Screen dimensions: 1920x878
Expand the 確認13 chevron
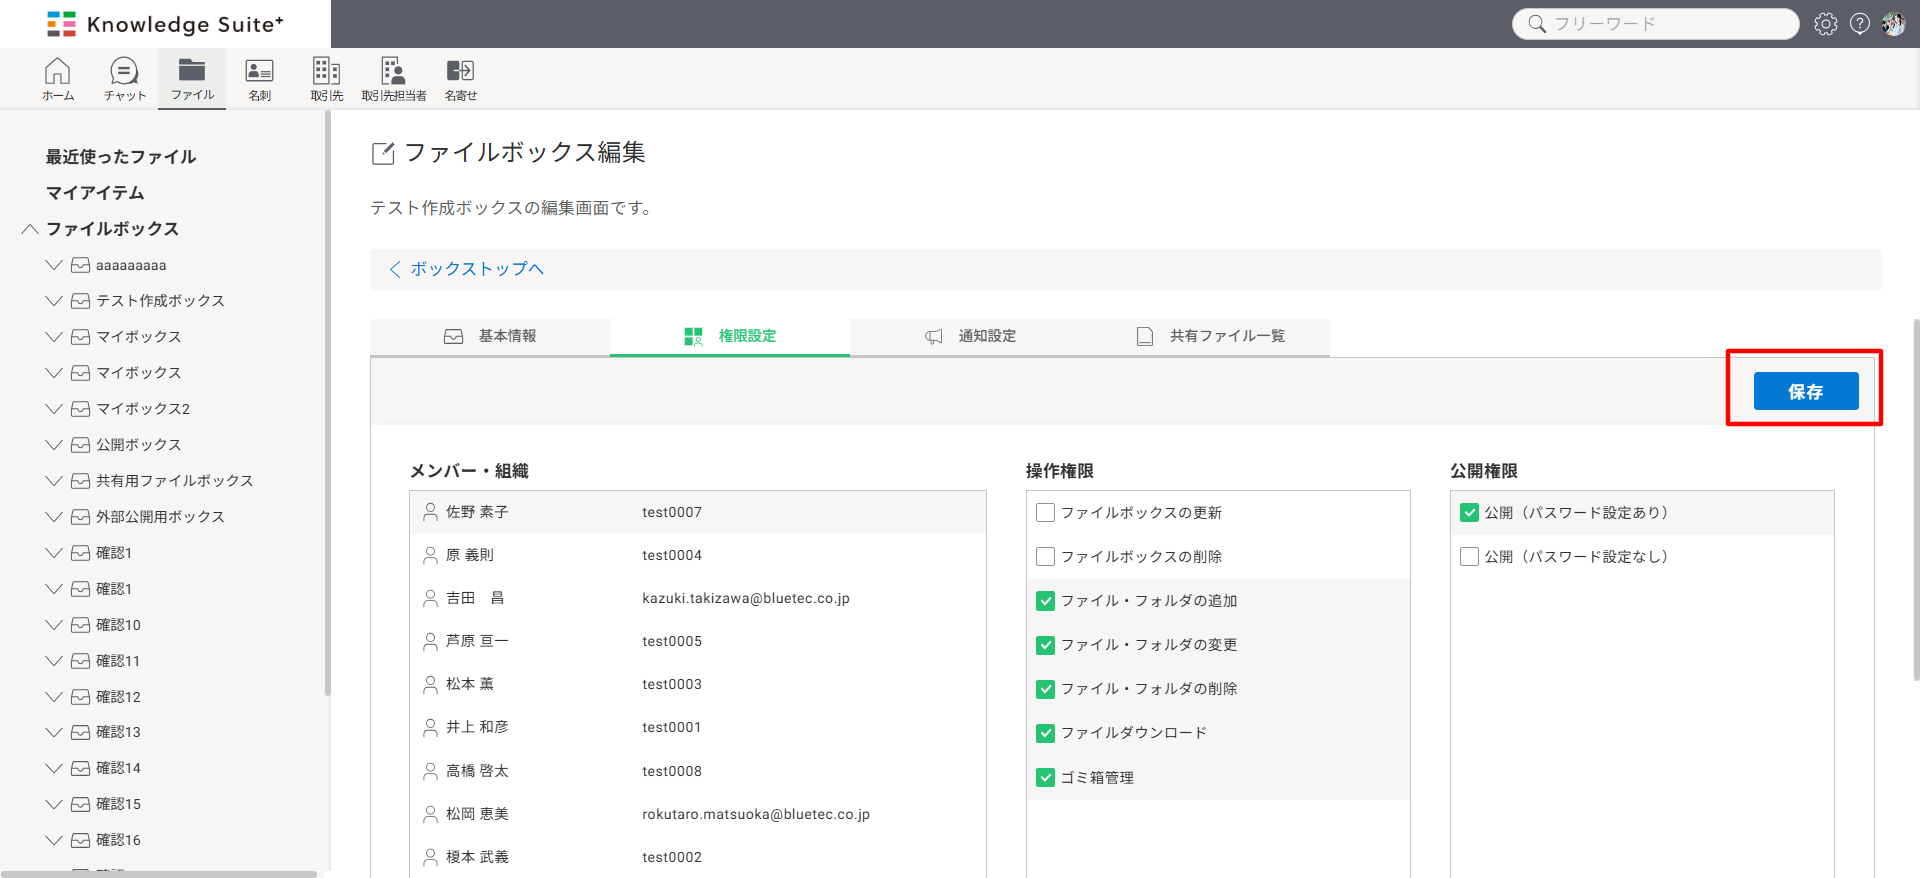coord(54,732)
